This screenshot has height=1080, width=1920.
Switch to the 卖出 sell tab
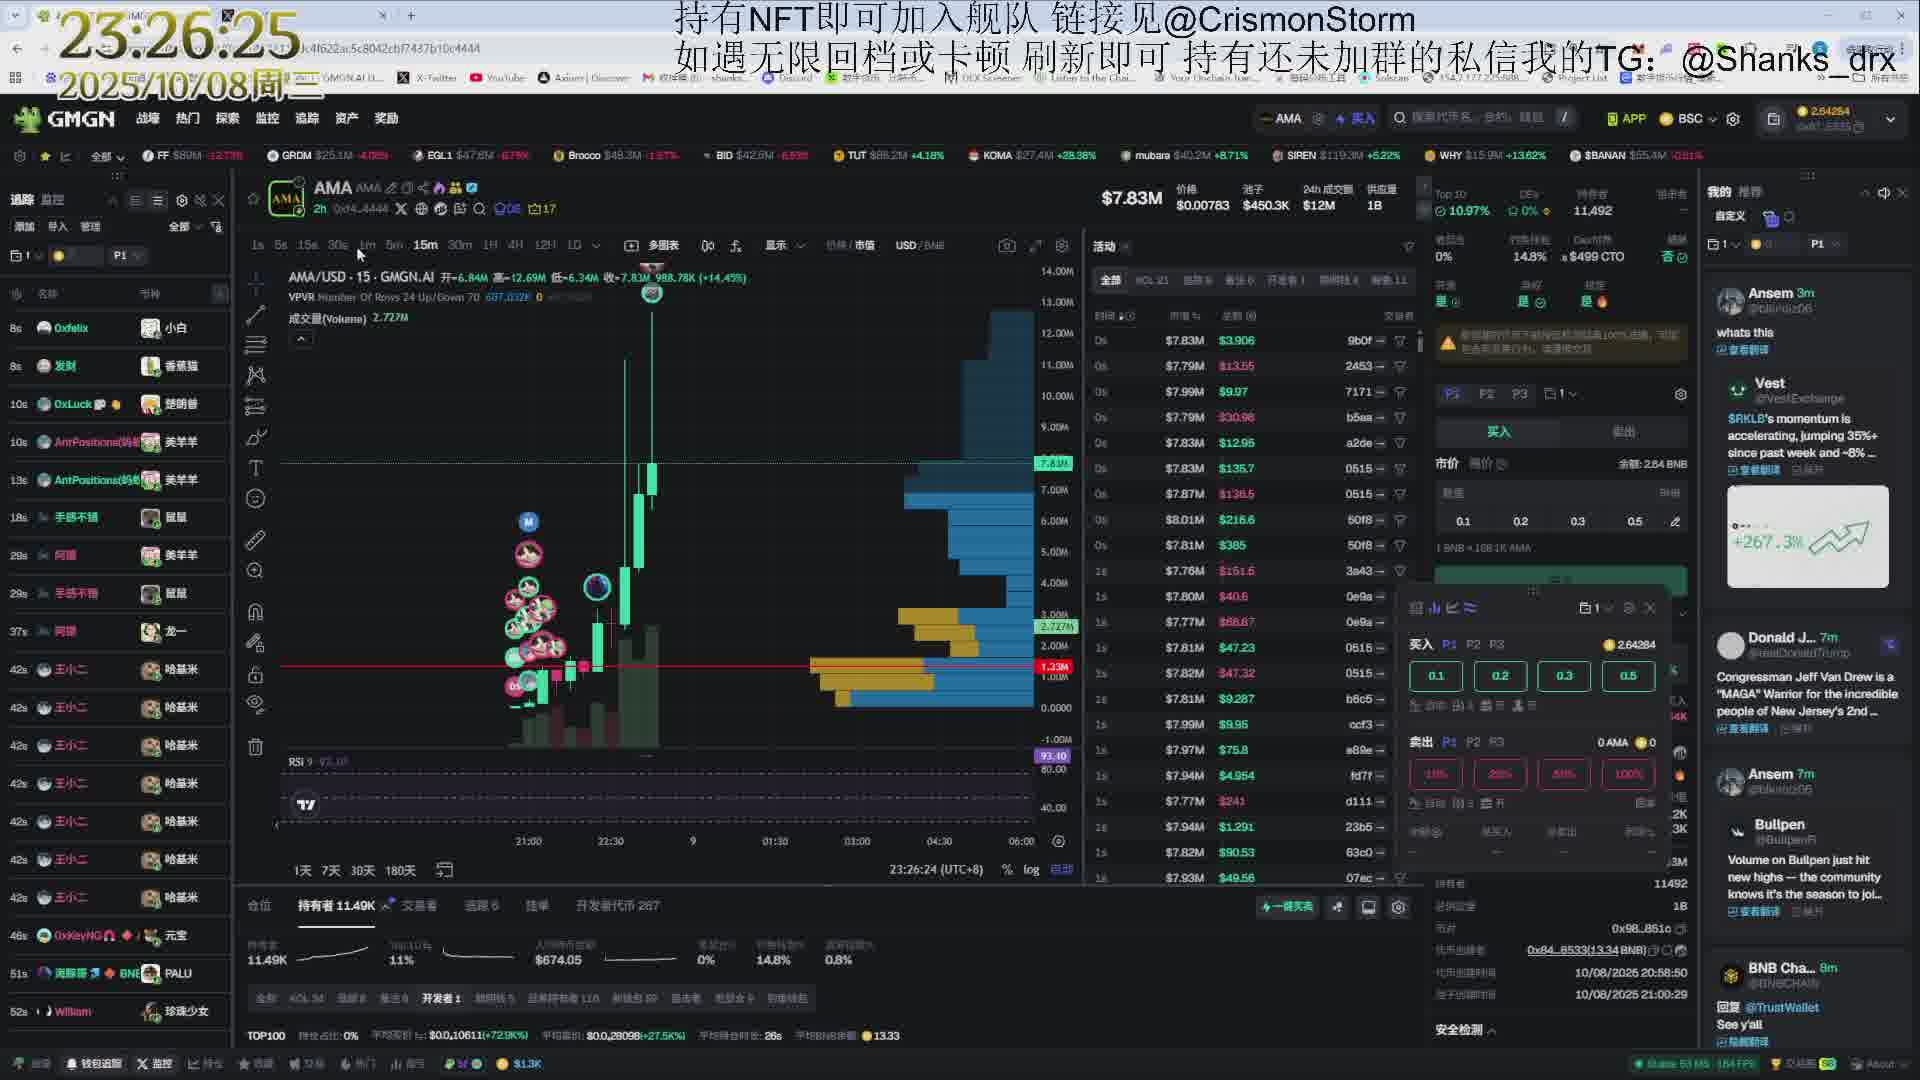pyautogui.click(x=1623, y=432)
